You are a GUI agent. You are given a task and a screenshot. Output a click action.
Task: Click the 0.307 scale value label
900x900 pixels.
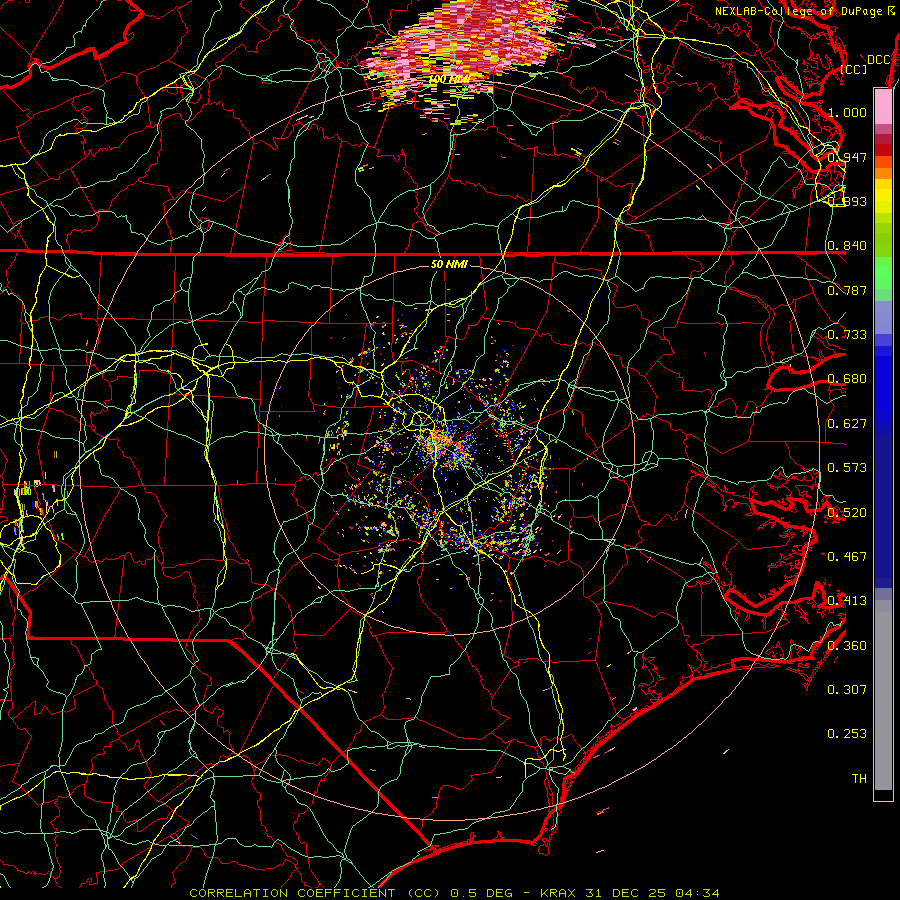[847, 689]
